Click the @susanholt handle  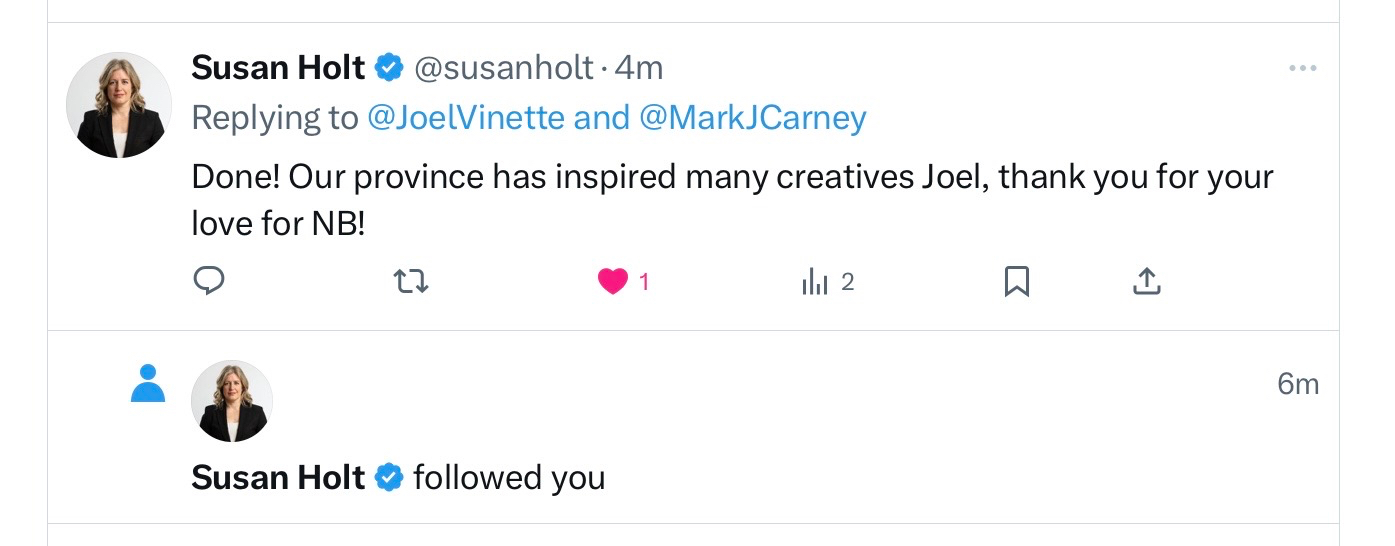pyautogui.click(x=504, y=68)
